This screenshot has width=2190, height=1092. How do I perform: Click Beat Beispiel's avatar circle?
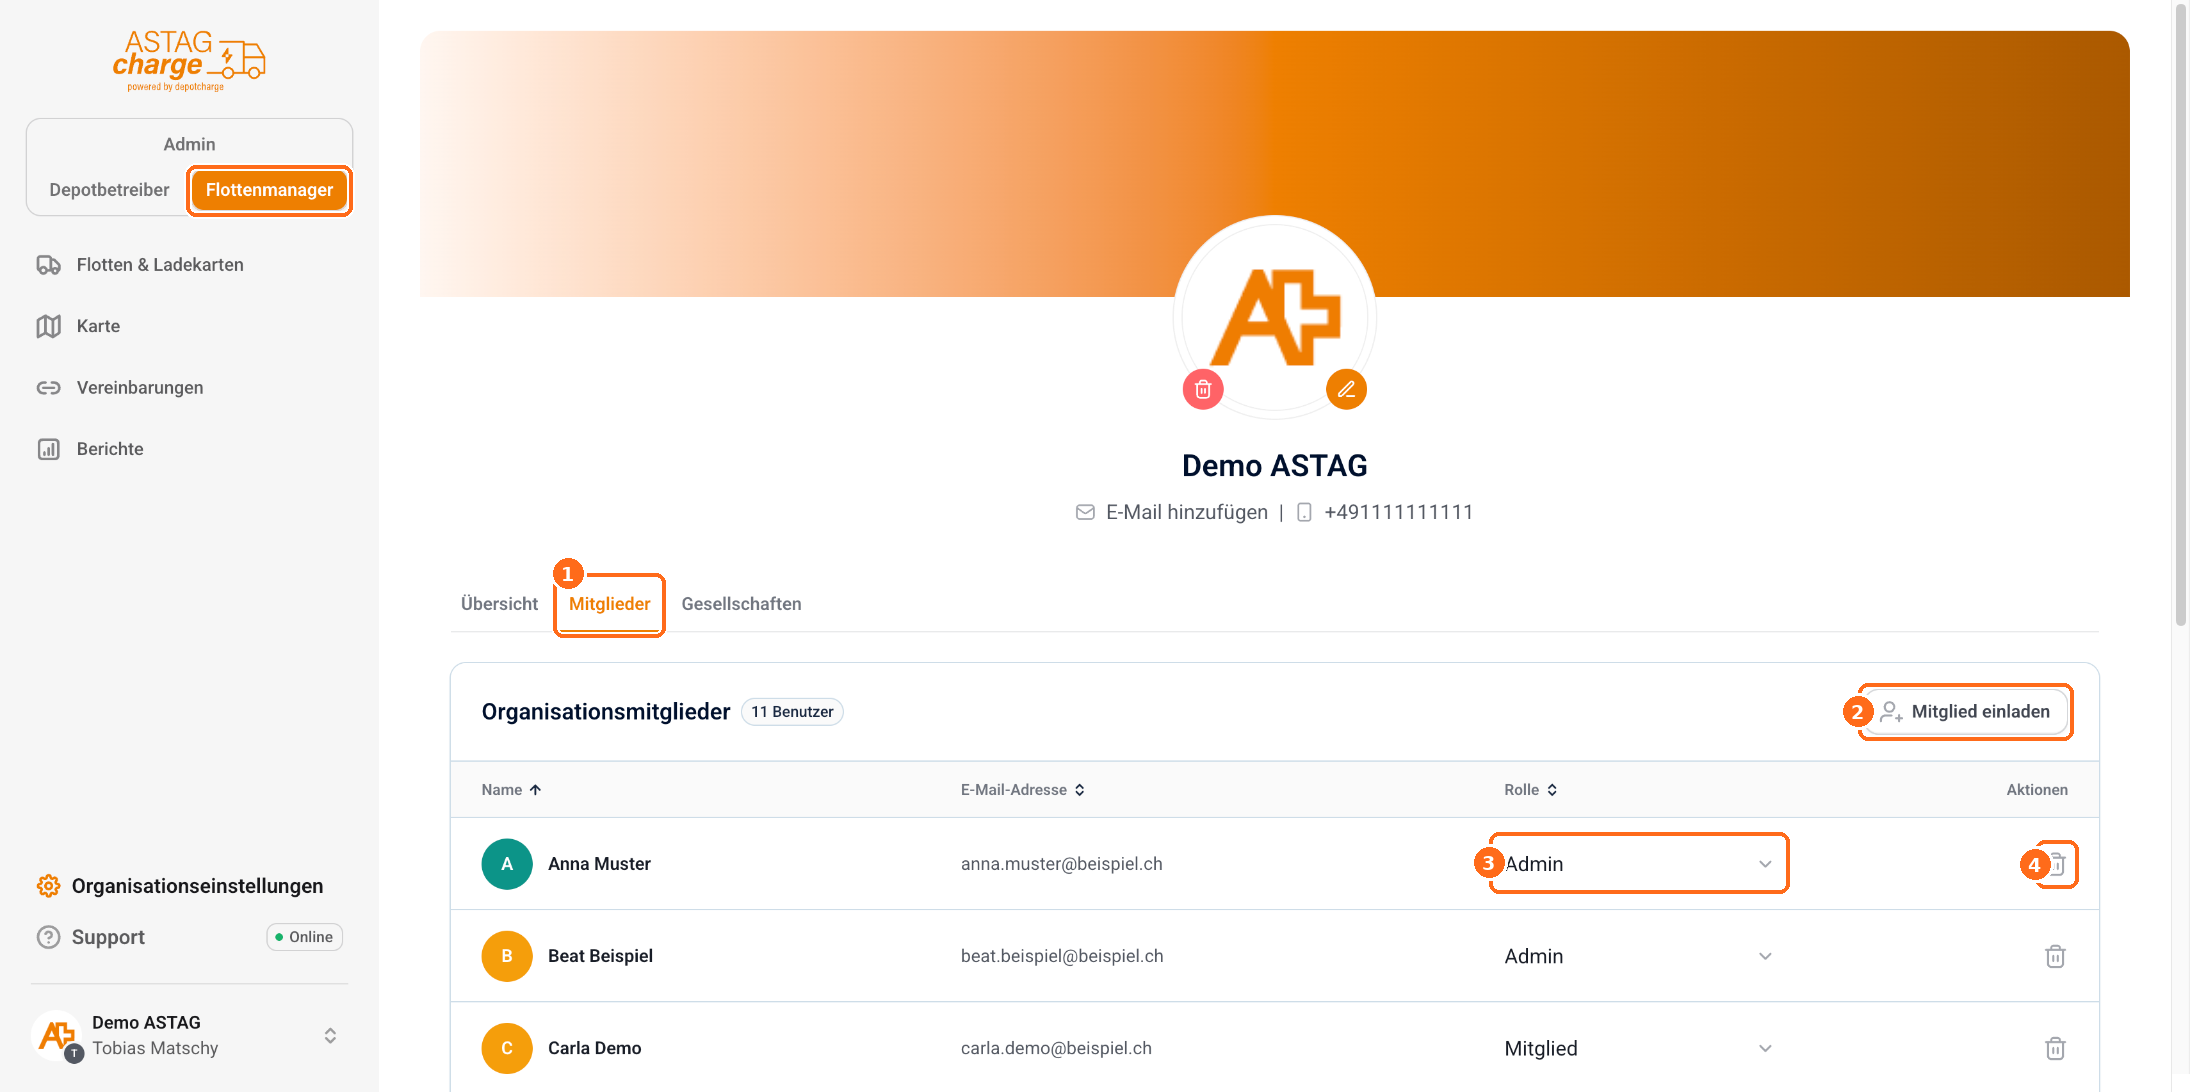coord(507,956)
